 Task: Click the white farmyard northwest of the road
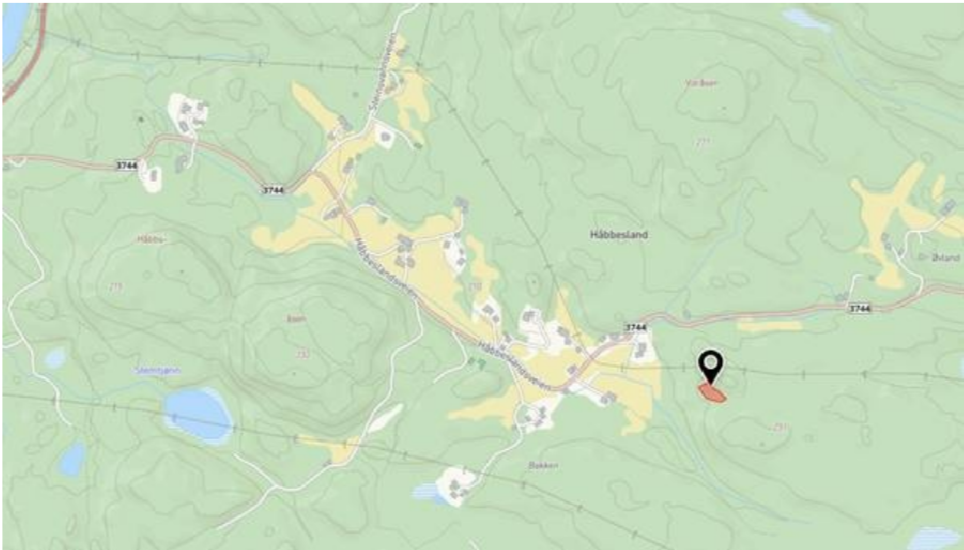pyautogui.click(x=188, y=114)
